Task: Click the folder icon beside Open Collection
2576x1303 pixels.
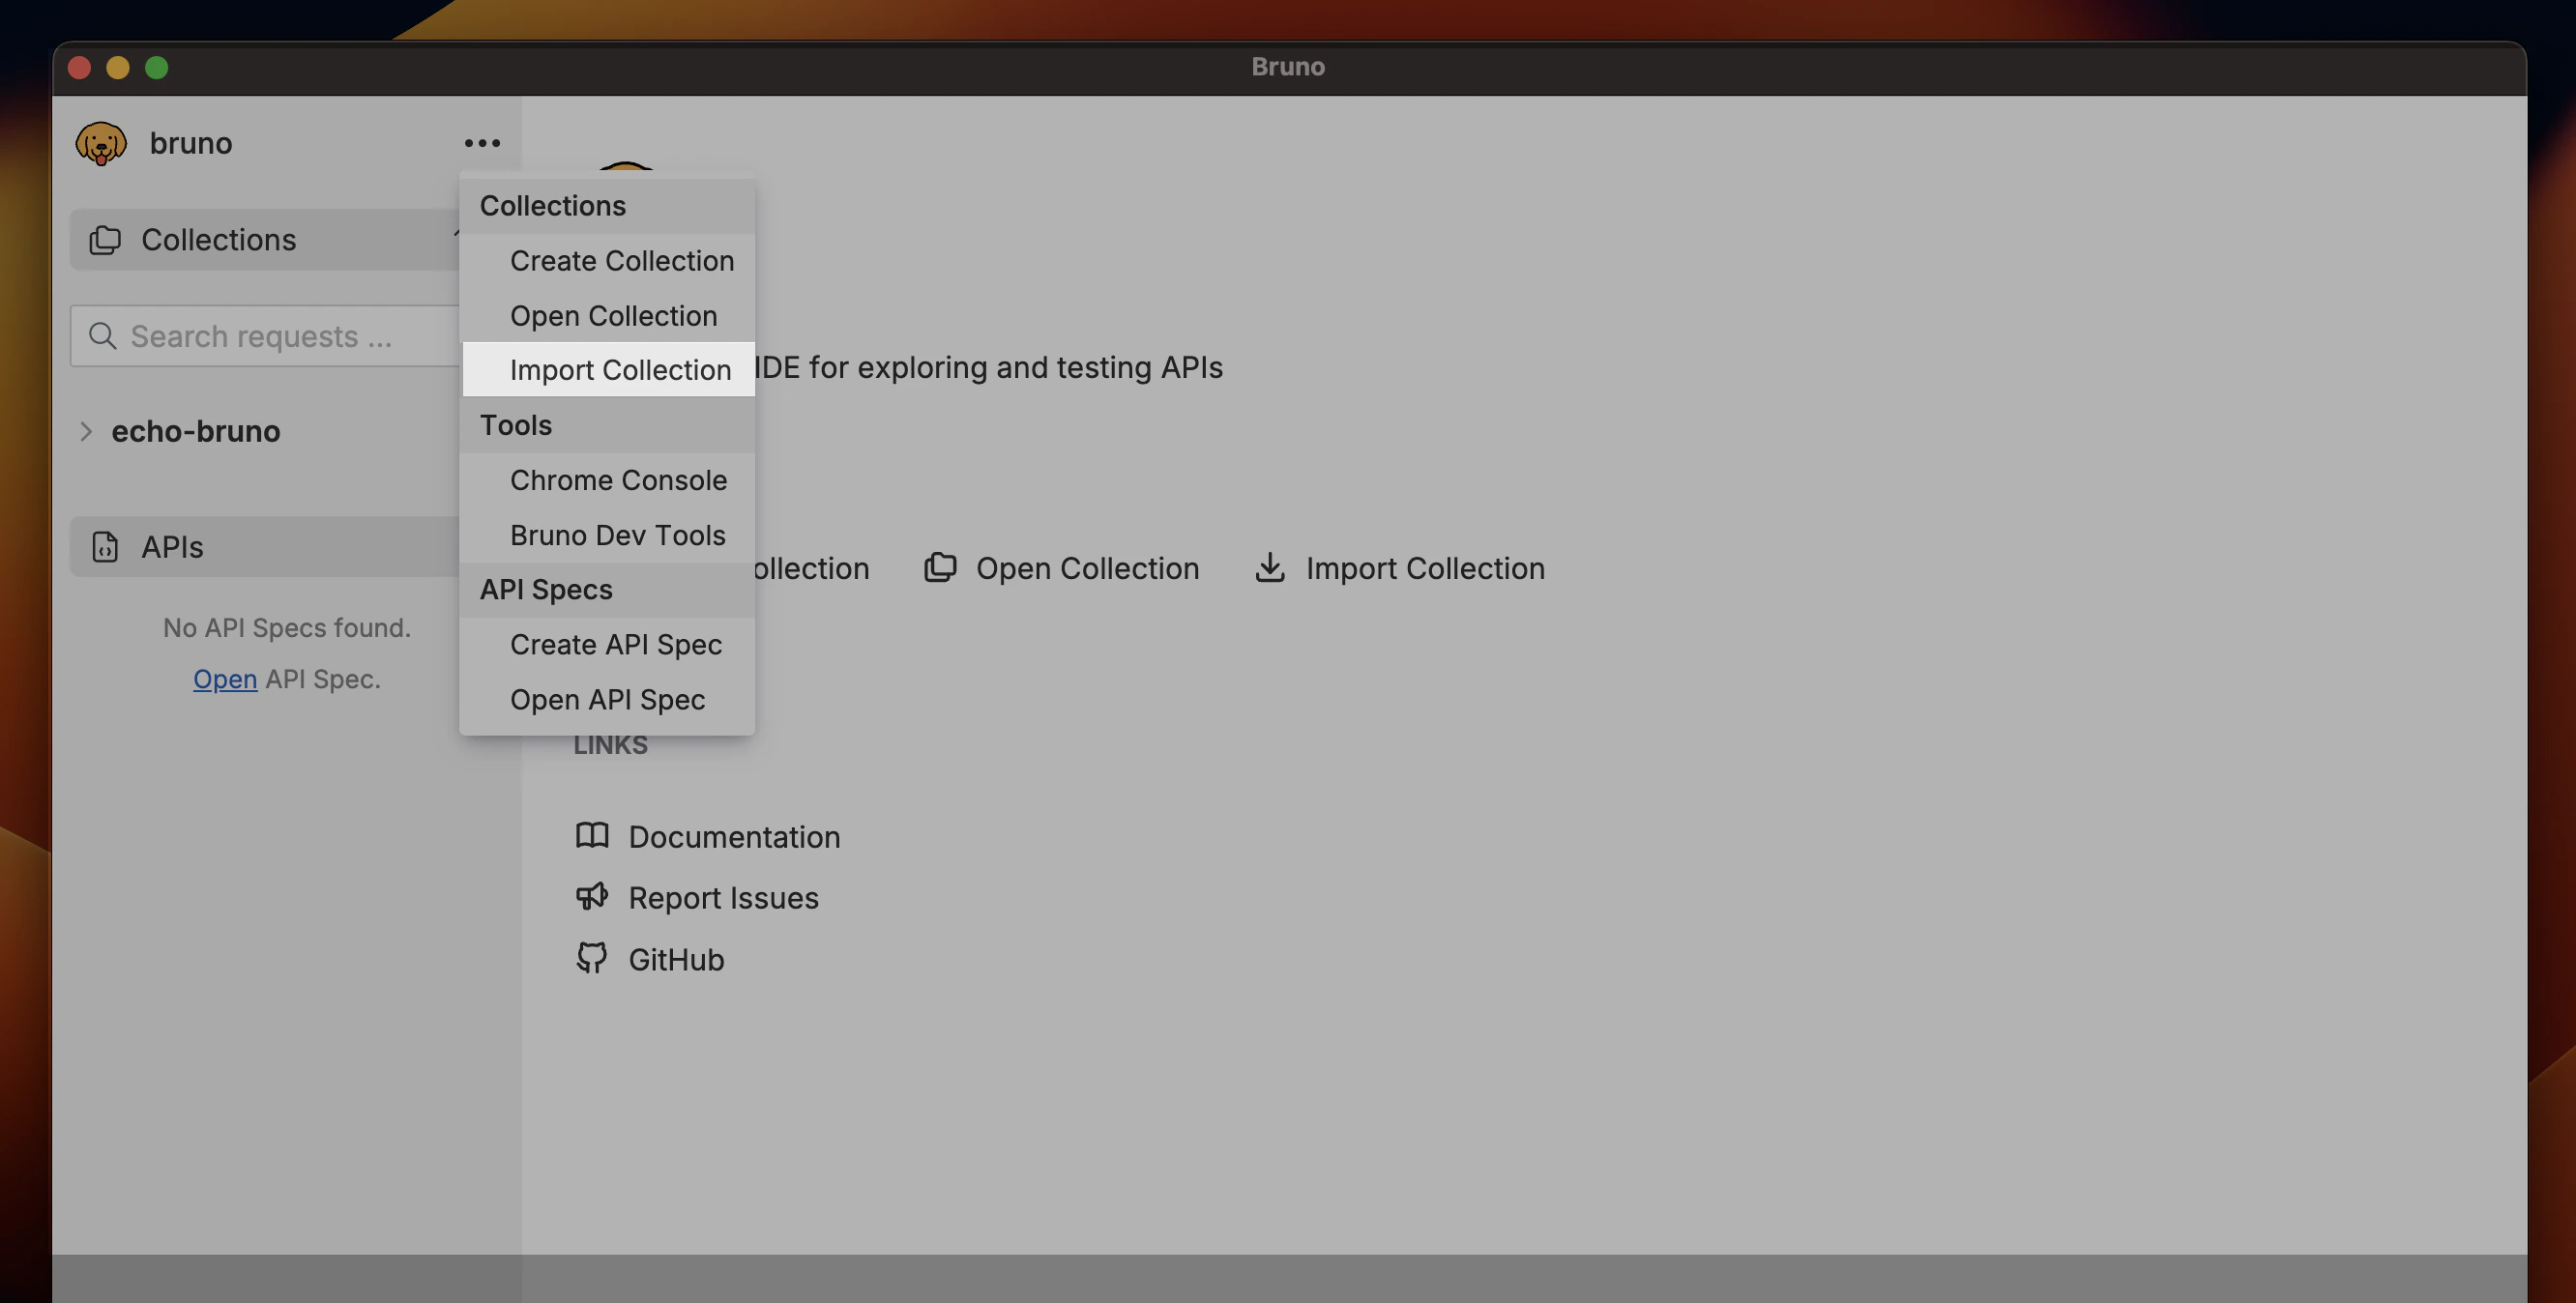Action: [x=940, y=567]
